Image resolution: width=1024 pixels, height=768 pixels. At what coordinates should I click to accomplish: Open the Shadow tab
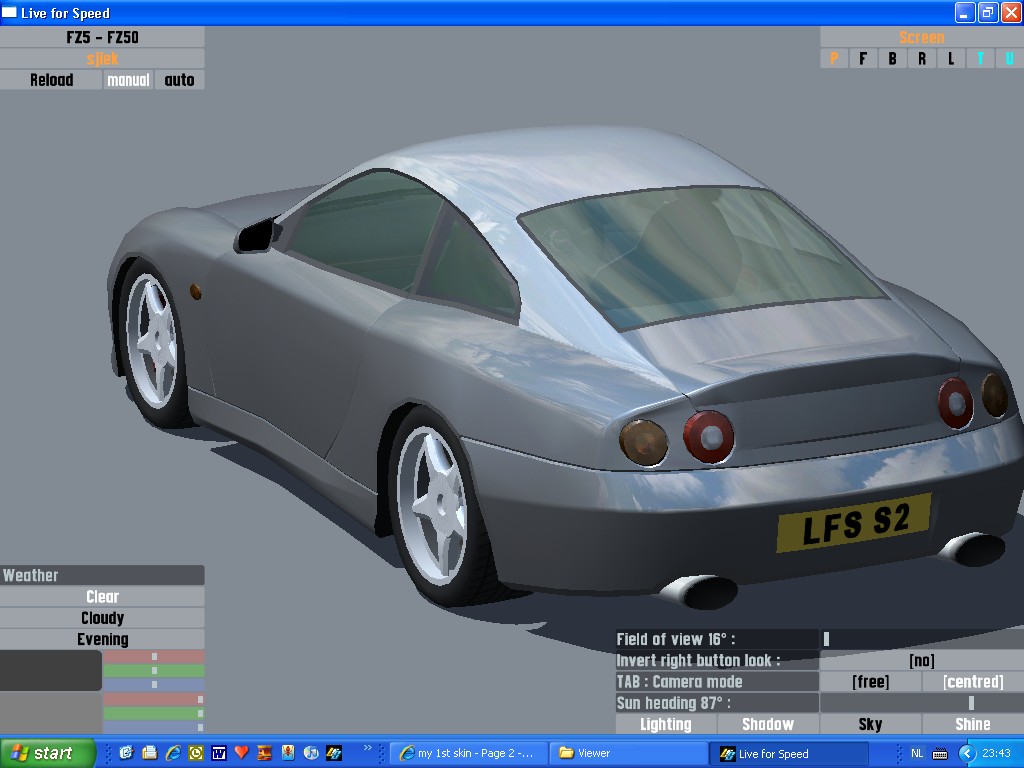pyautogui.click(x=768, y=724)
